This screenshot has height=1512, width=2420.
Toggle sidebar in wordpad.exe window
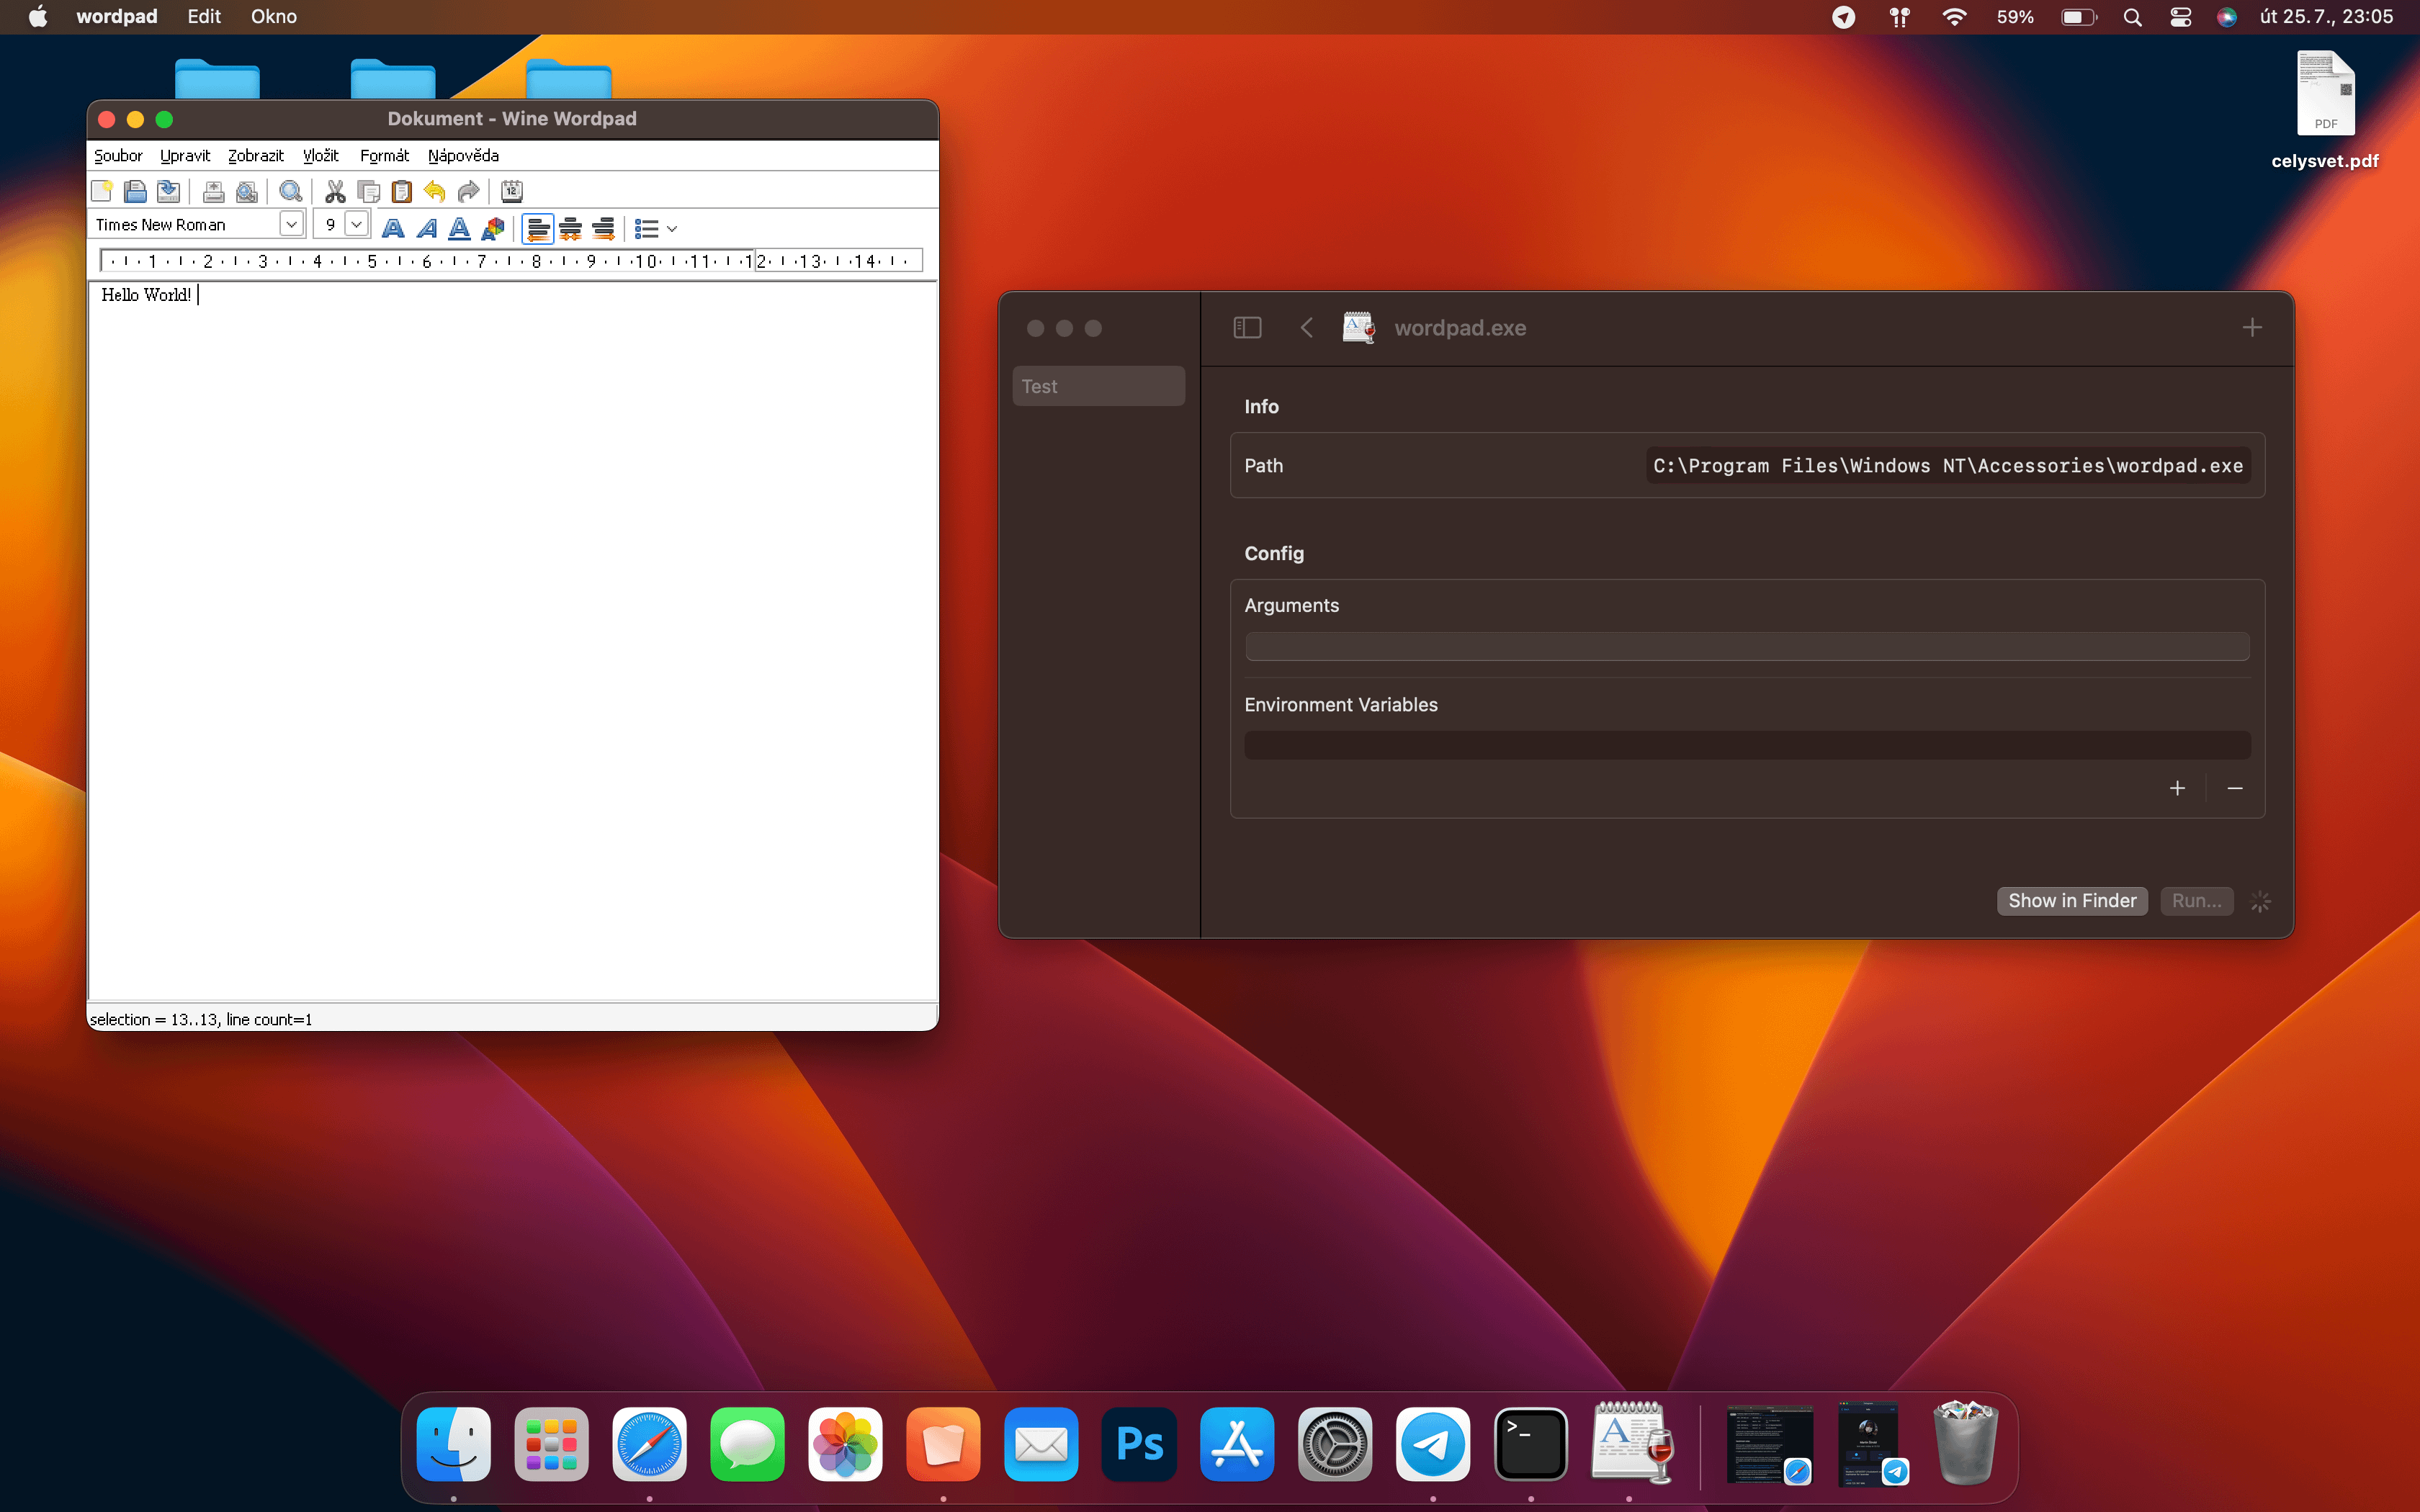pos(1247,328)
